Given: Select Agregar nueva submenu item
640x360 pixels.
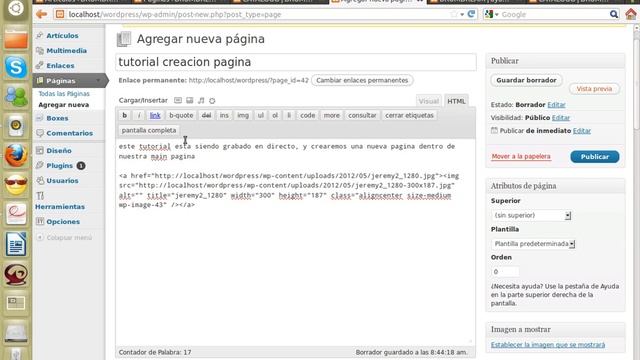Looking at the screenshot, I should tap(63, 105).
